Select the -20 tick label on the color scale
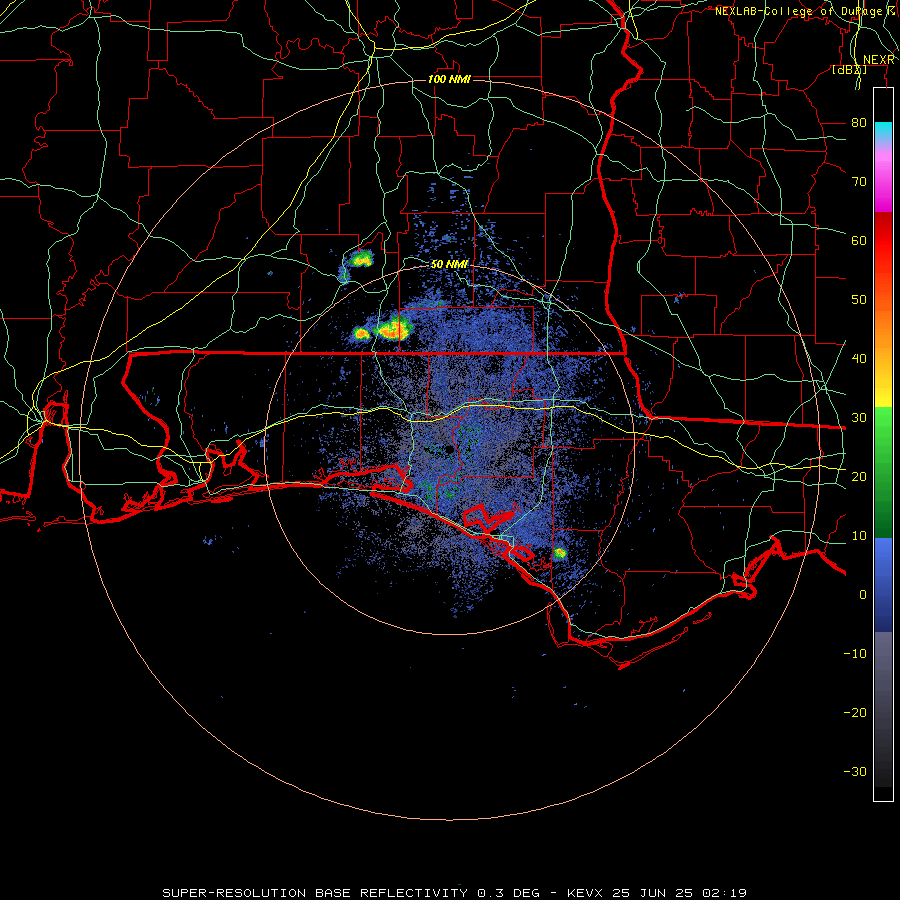Image resolution: width=900 pixels, height=900 pixels. pos(855,712)
